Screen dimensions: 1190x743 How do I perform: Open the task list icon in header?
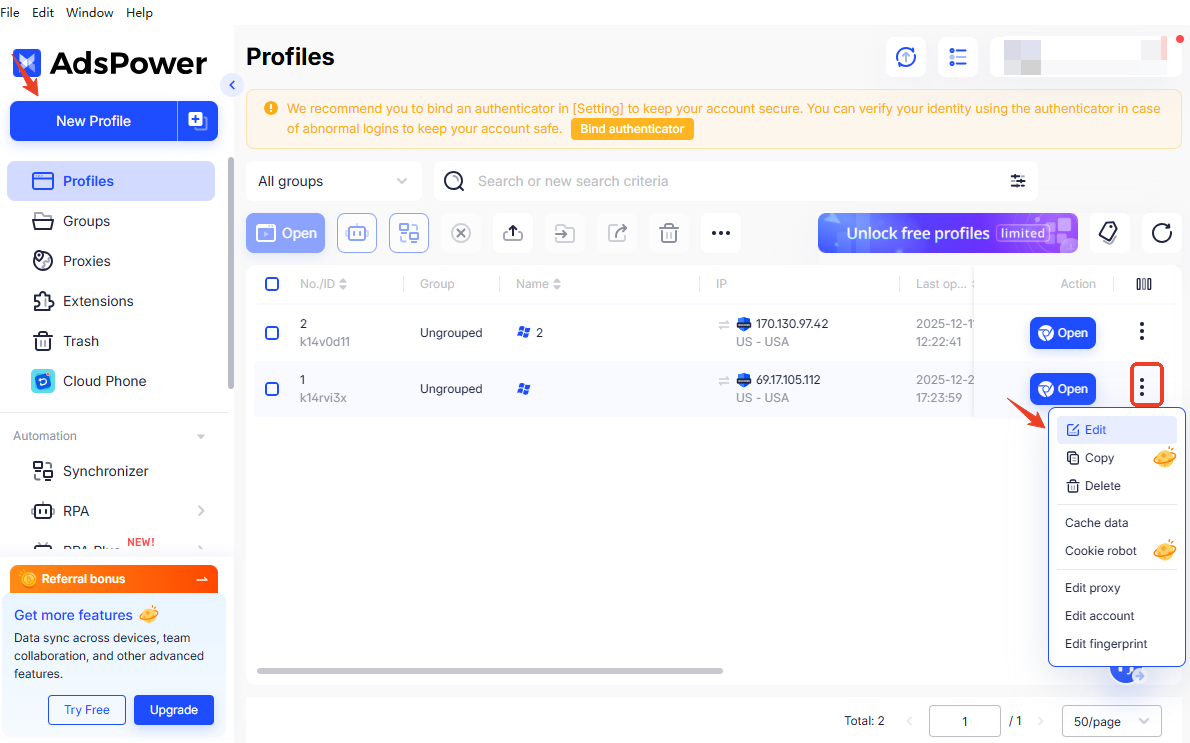point(957,57)
